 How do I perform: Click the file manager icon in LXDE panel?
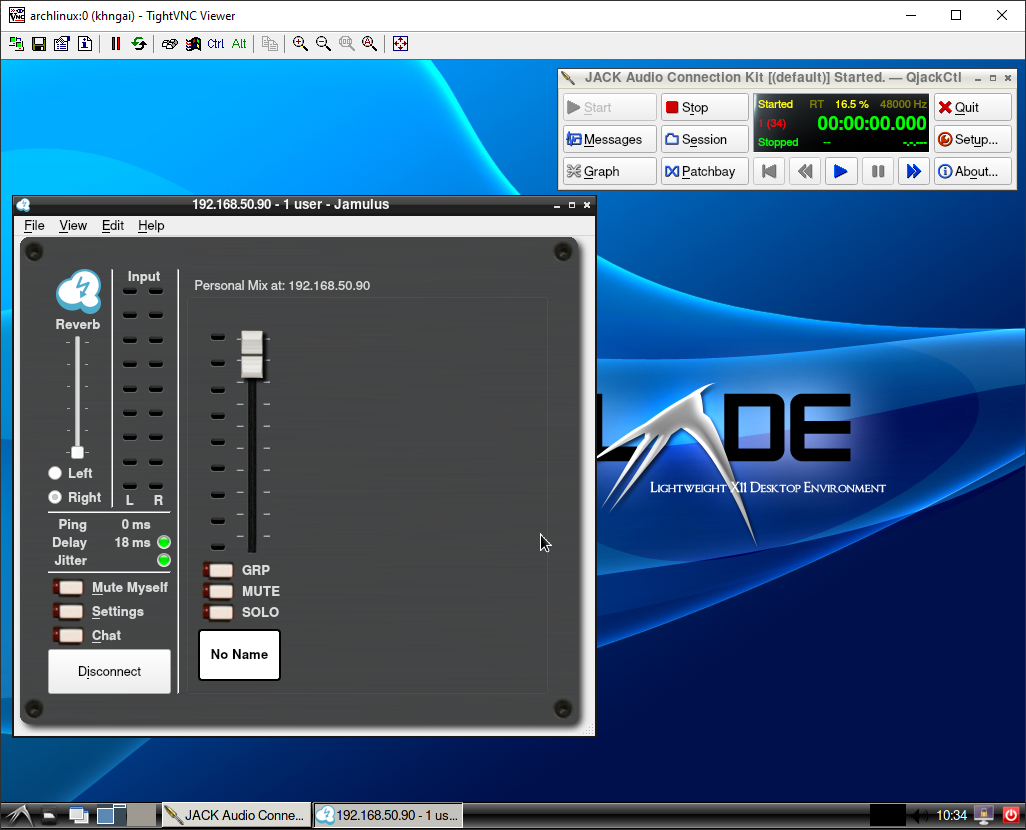(x=50, y=816)
